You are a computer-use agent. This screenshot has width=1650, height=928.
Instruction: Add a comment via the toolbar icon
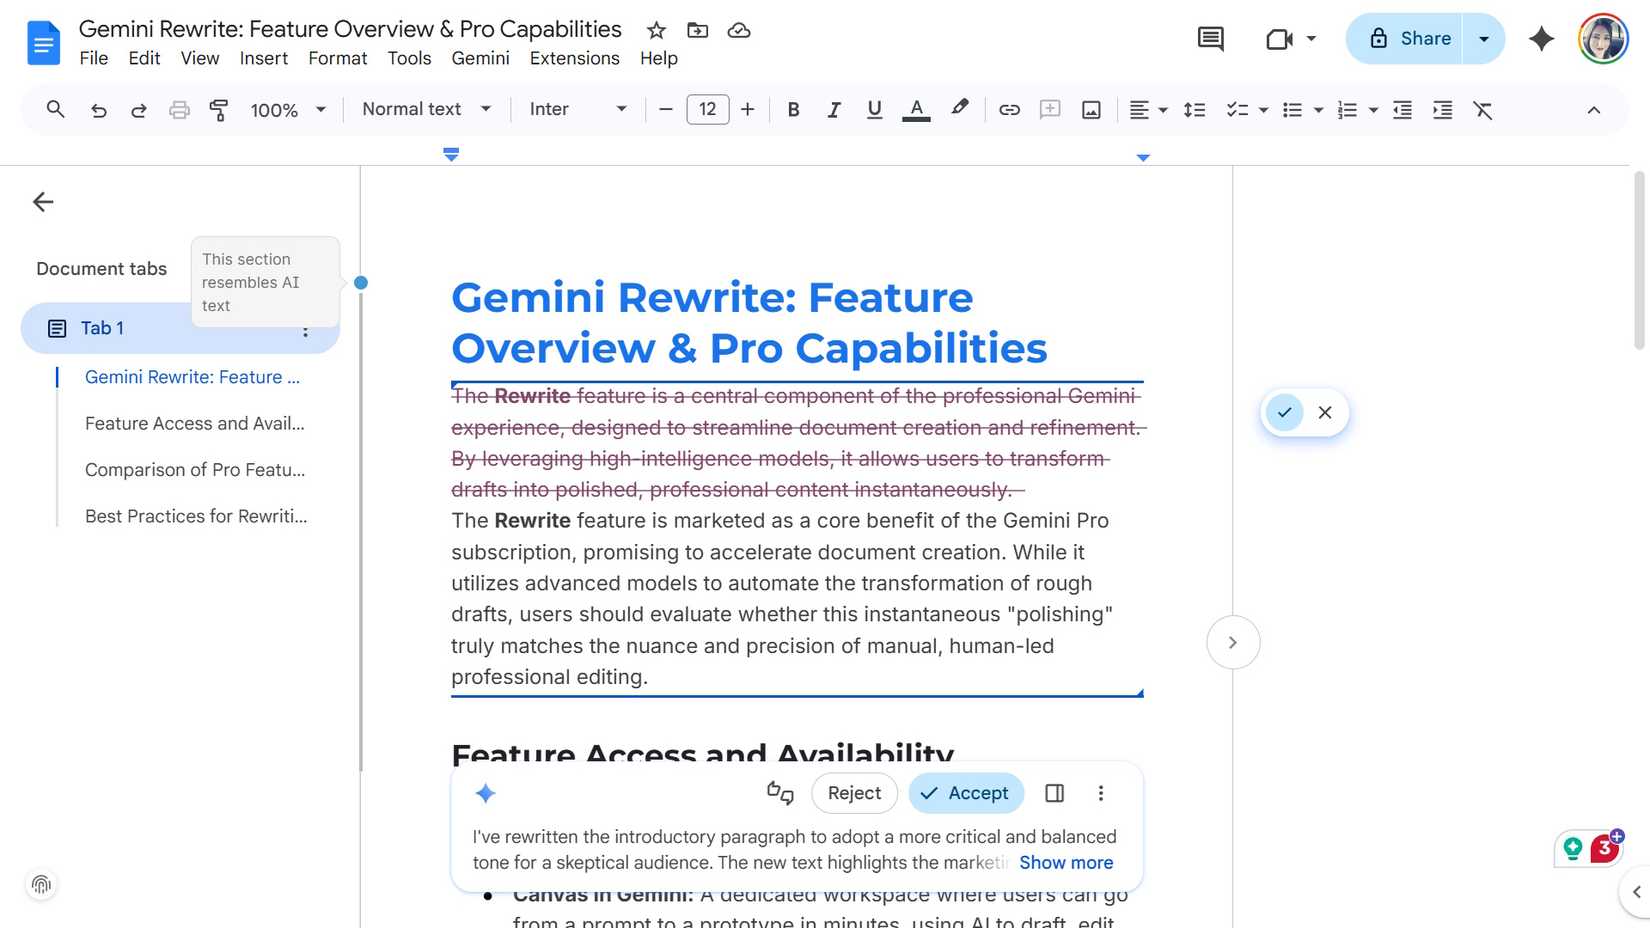(x=1050, y=110)
